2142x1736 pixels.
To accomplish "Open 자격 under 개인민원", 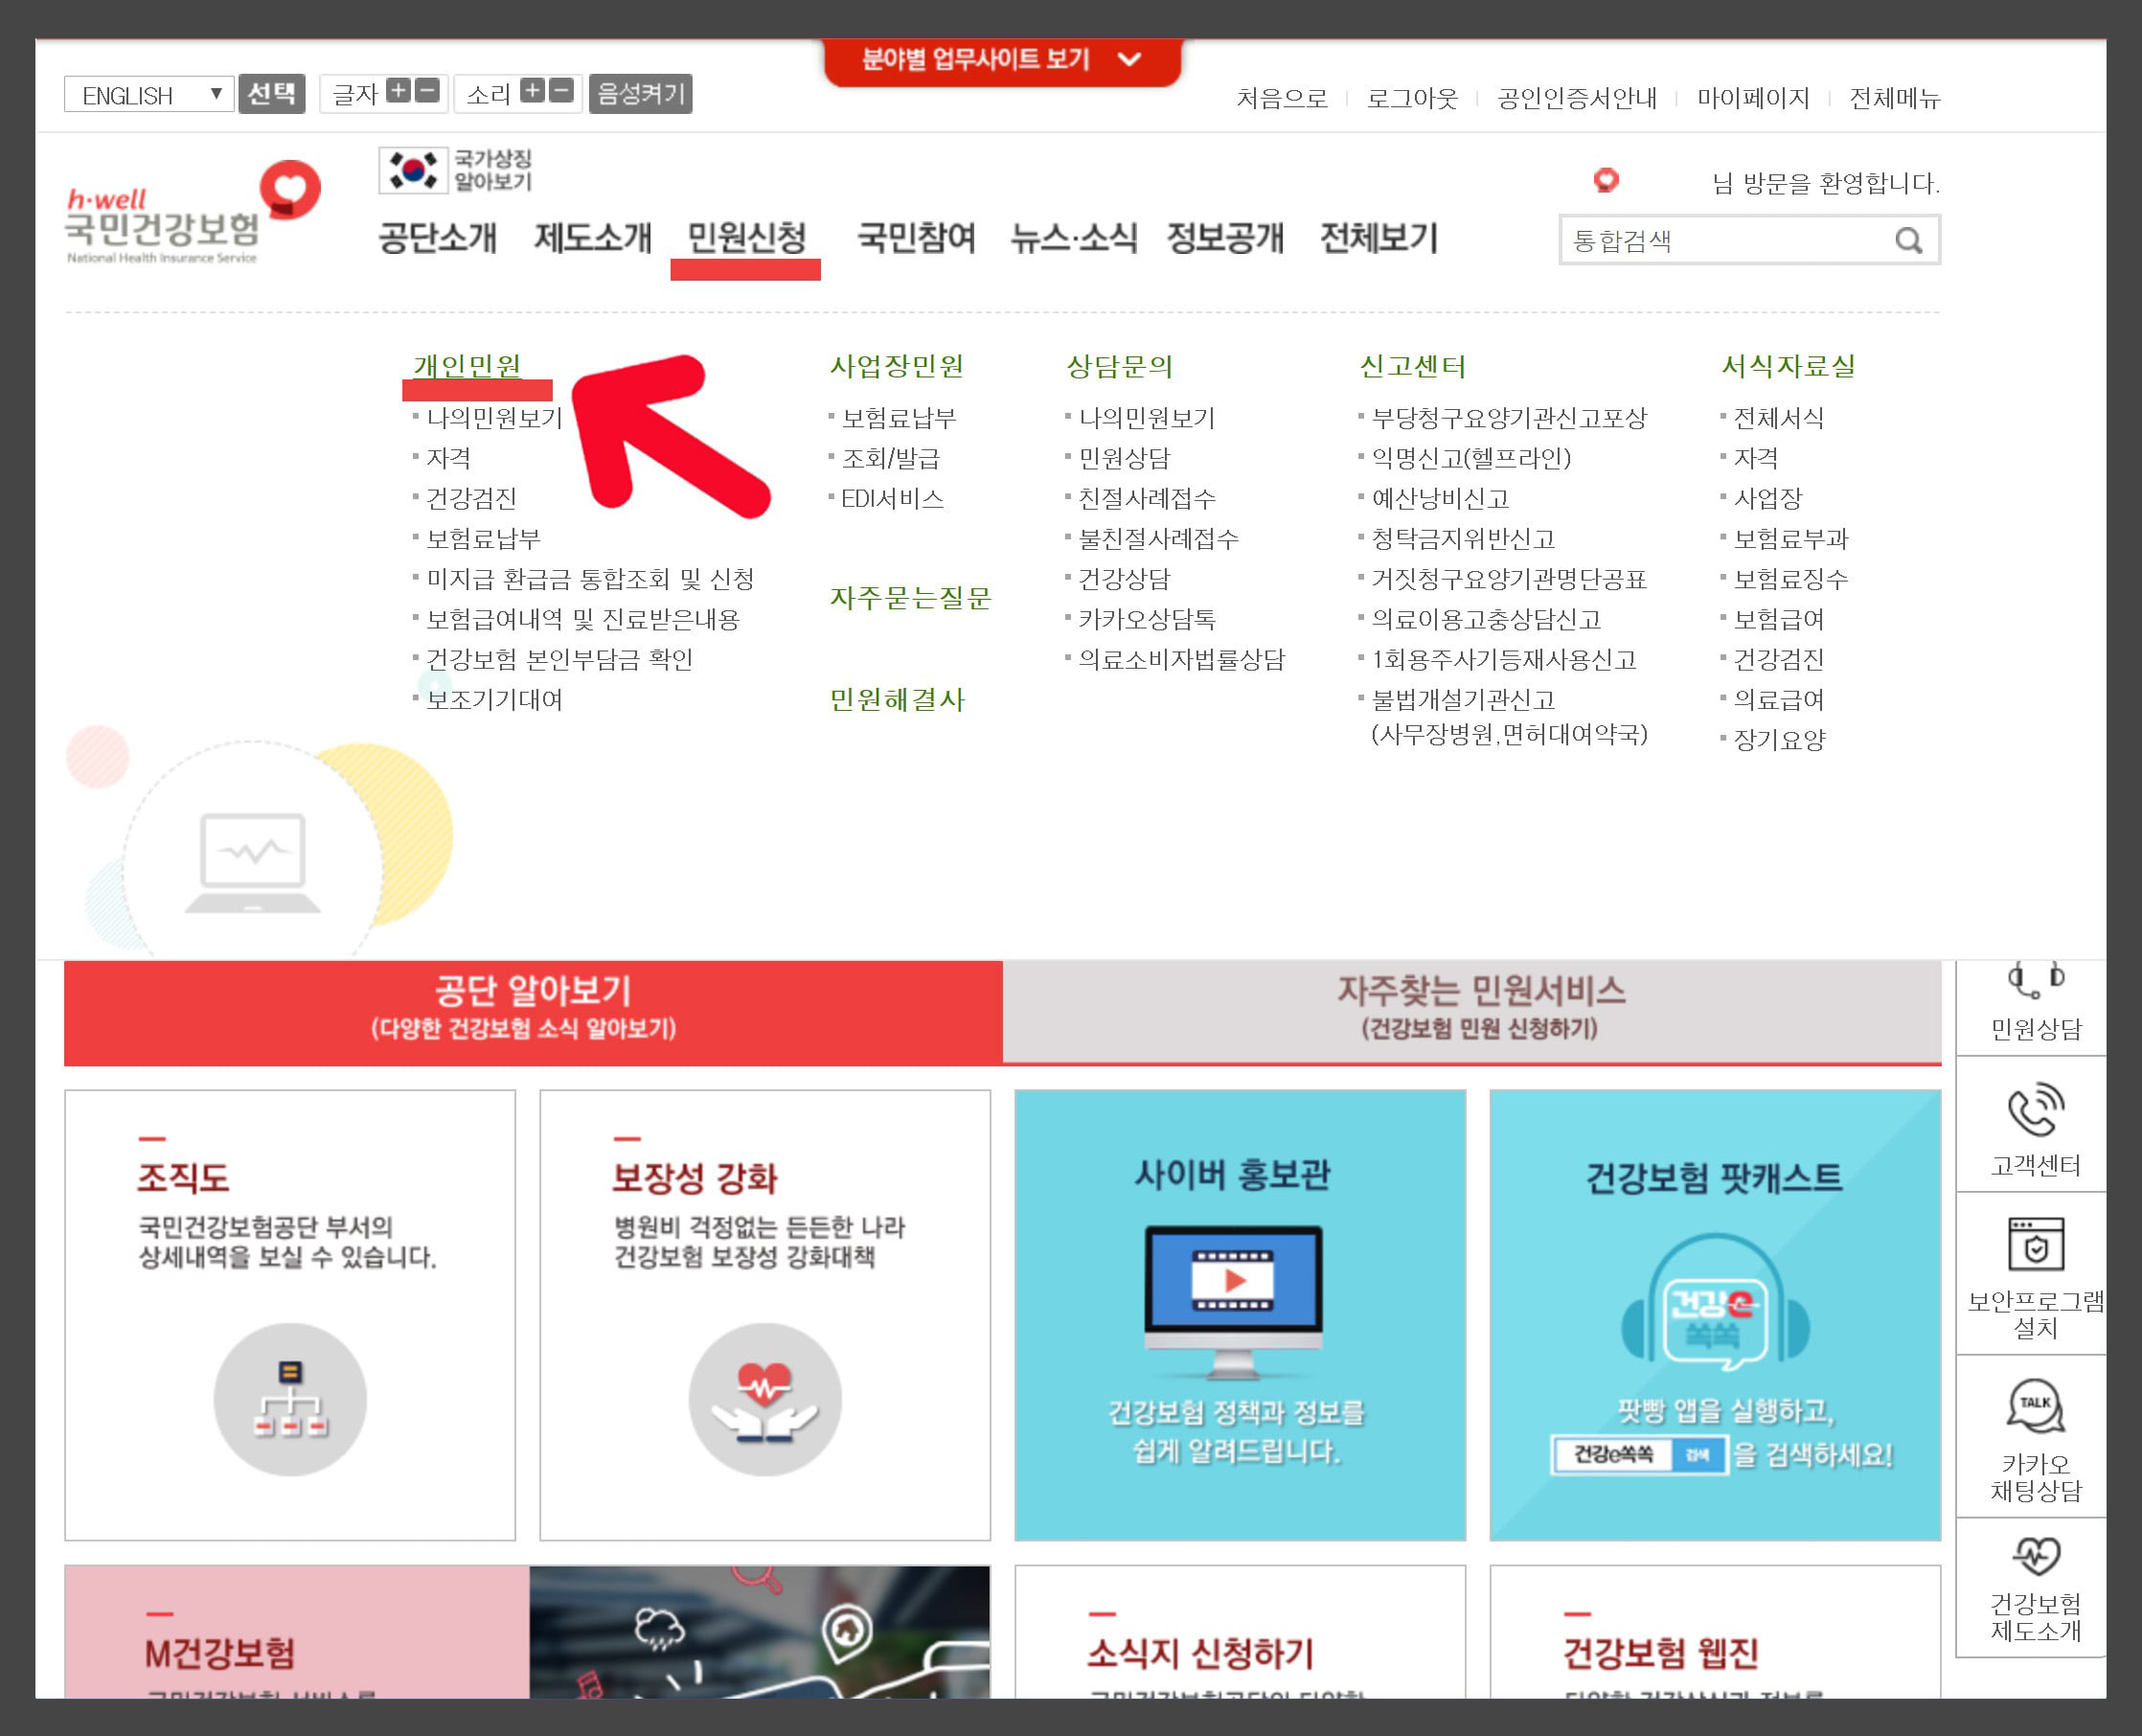I will 448,458.
